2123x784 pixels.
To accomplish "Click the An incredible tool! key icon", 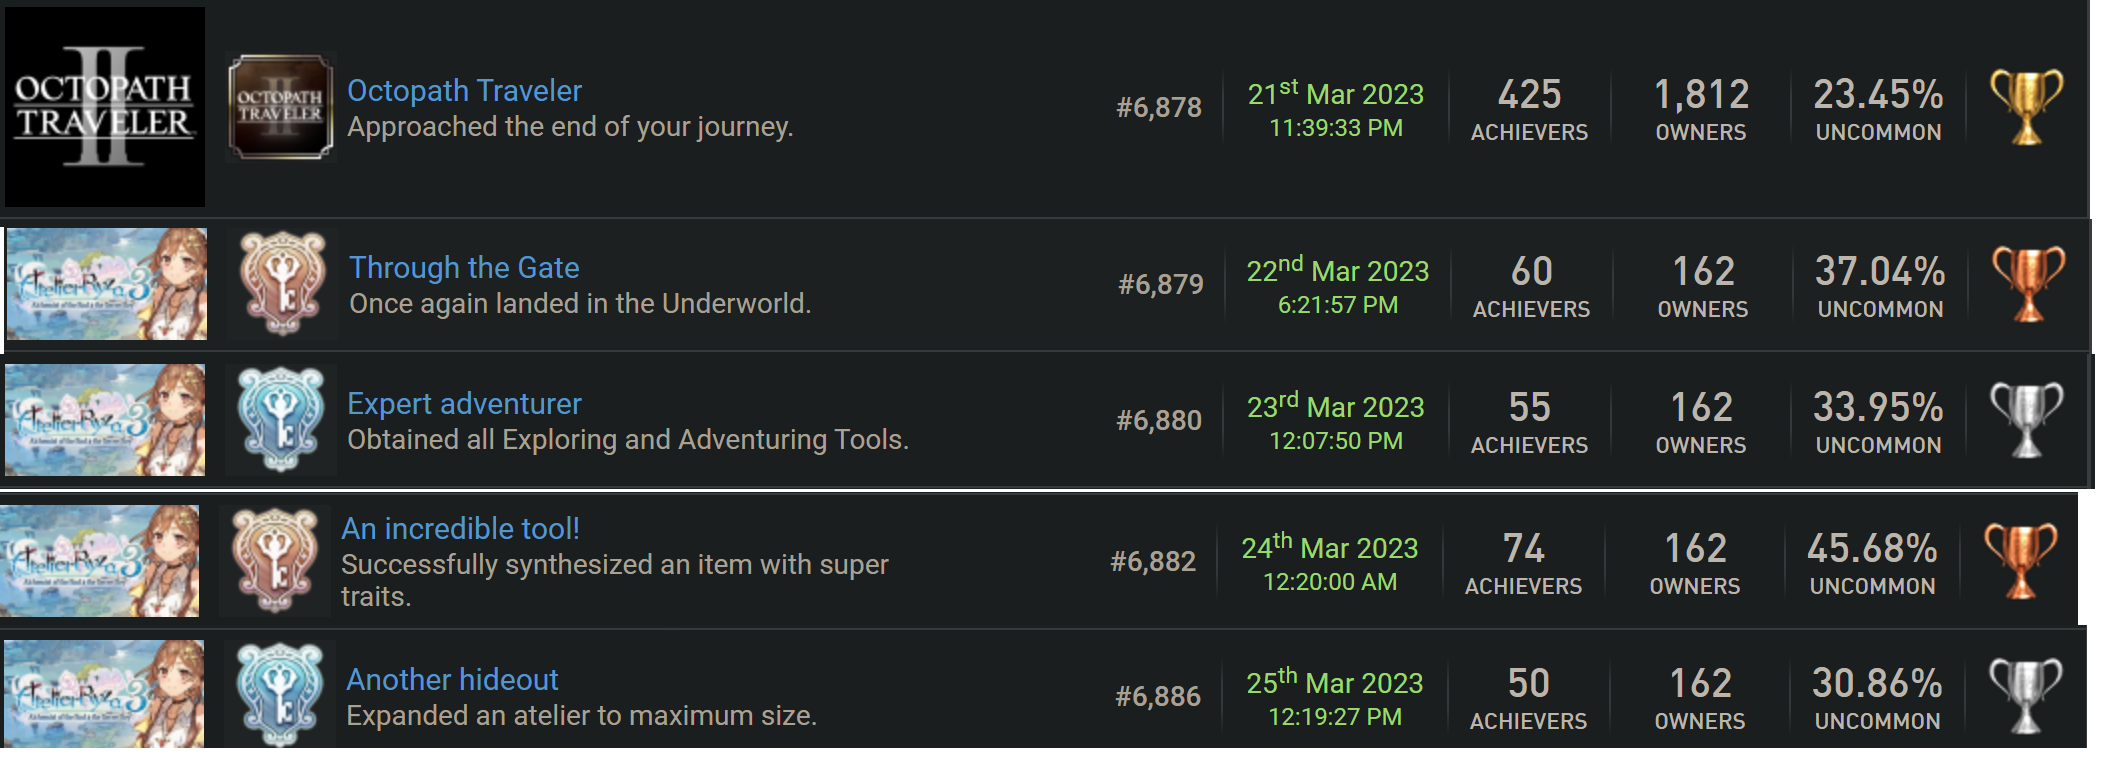I will click(x=275, y=561).
